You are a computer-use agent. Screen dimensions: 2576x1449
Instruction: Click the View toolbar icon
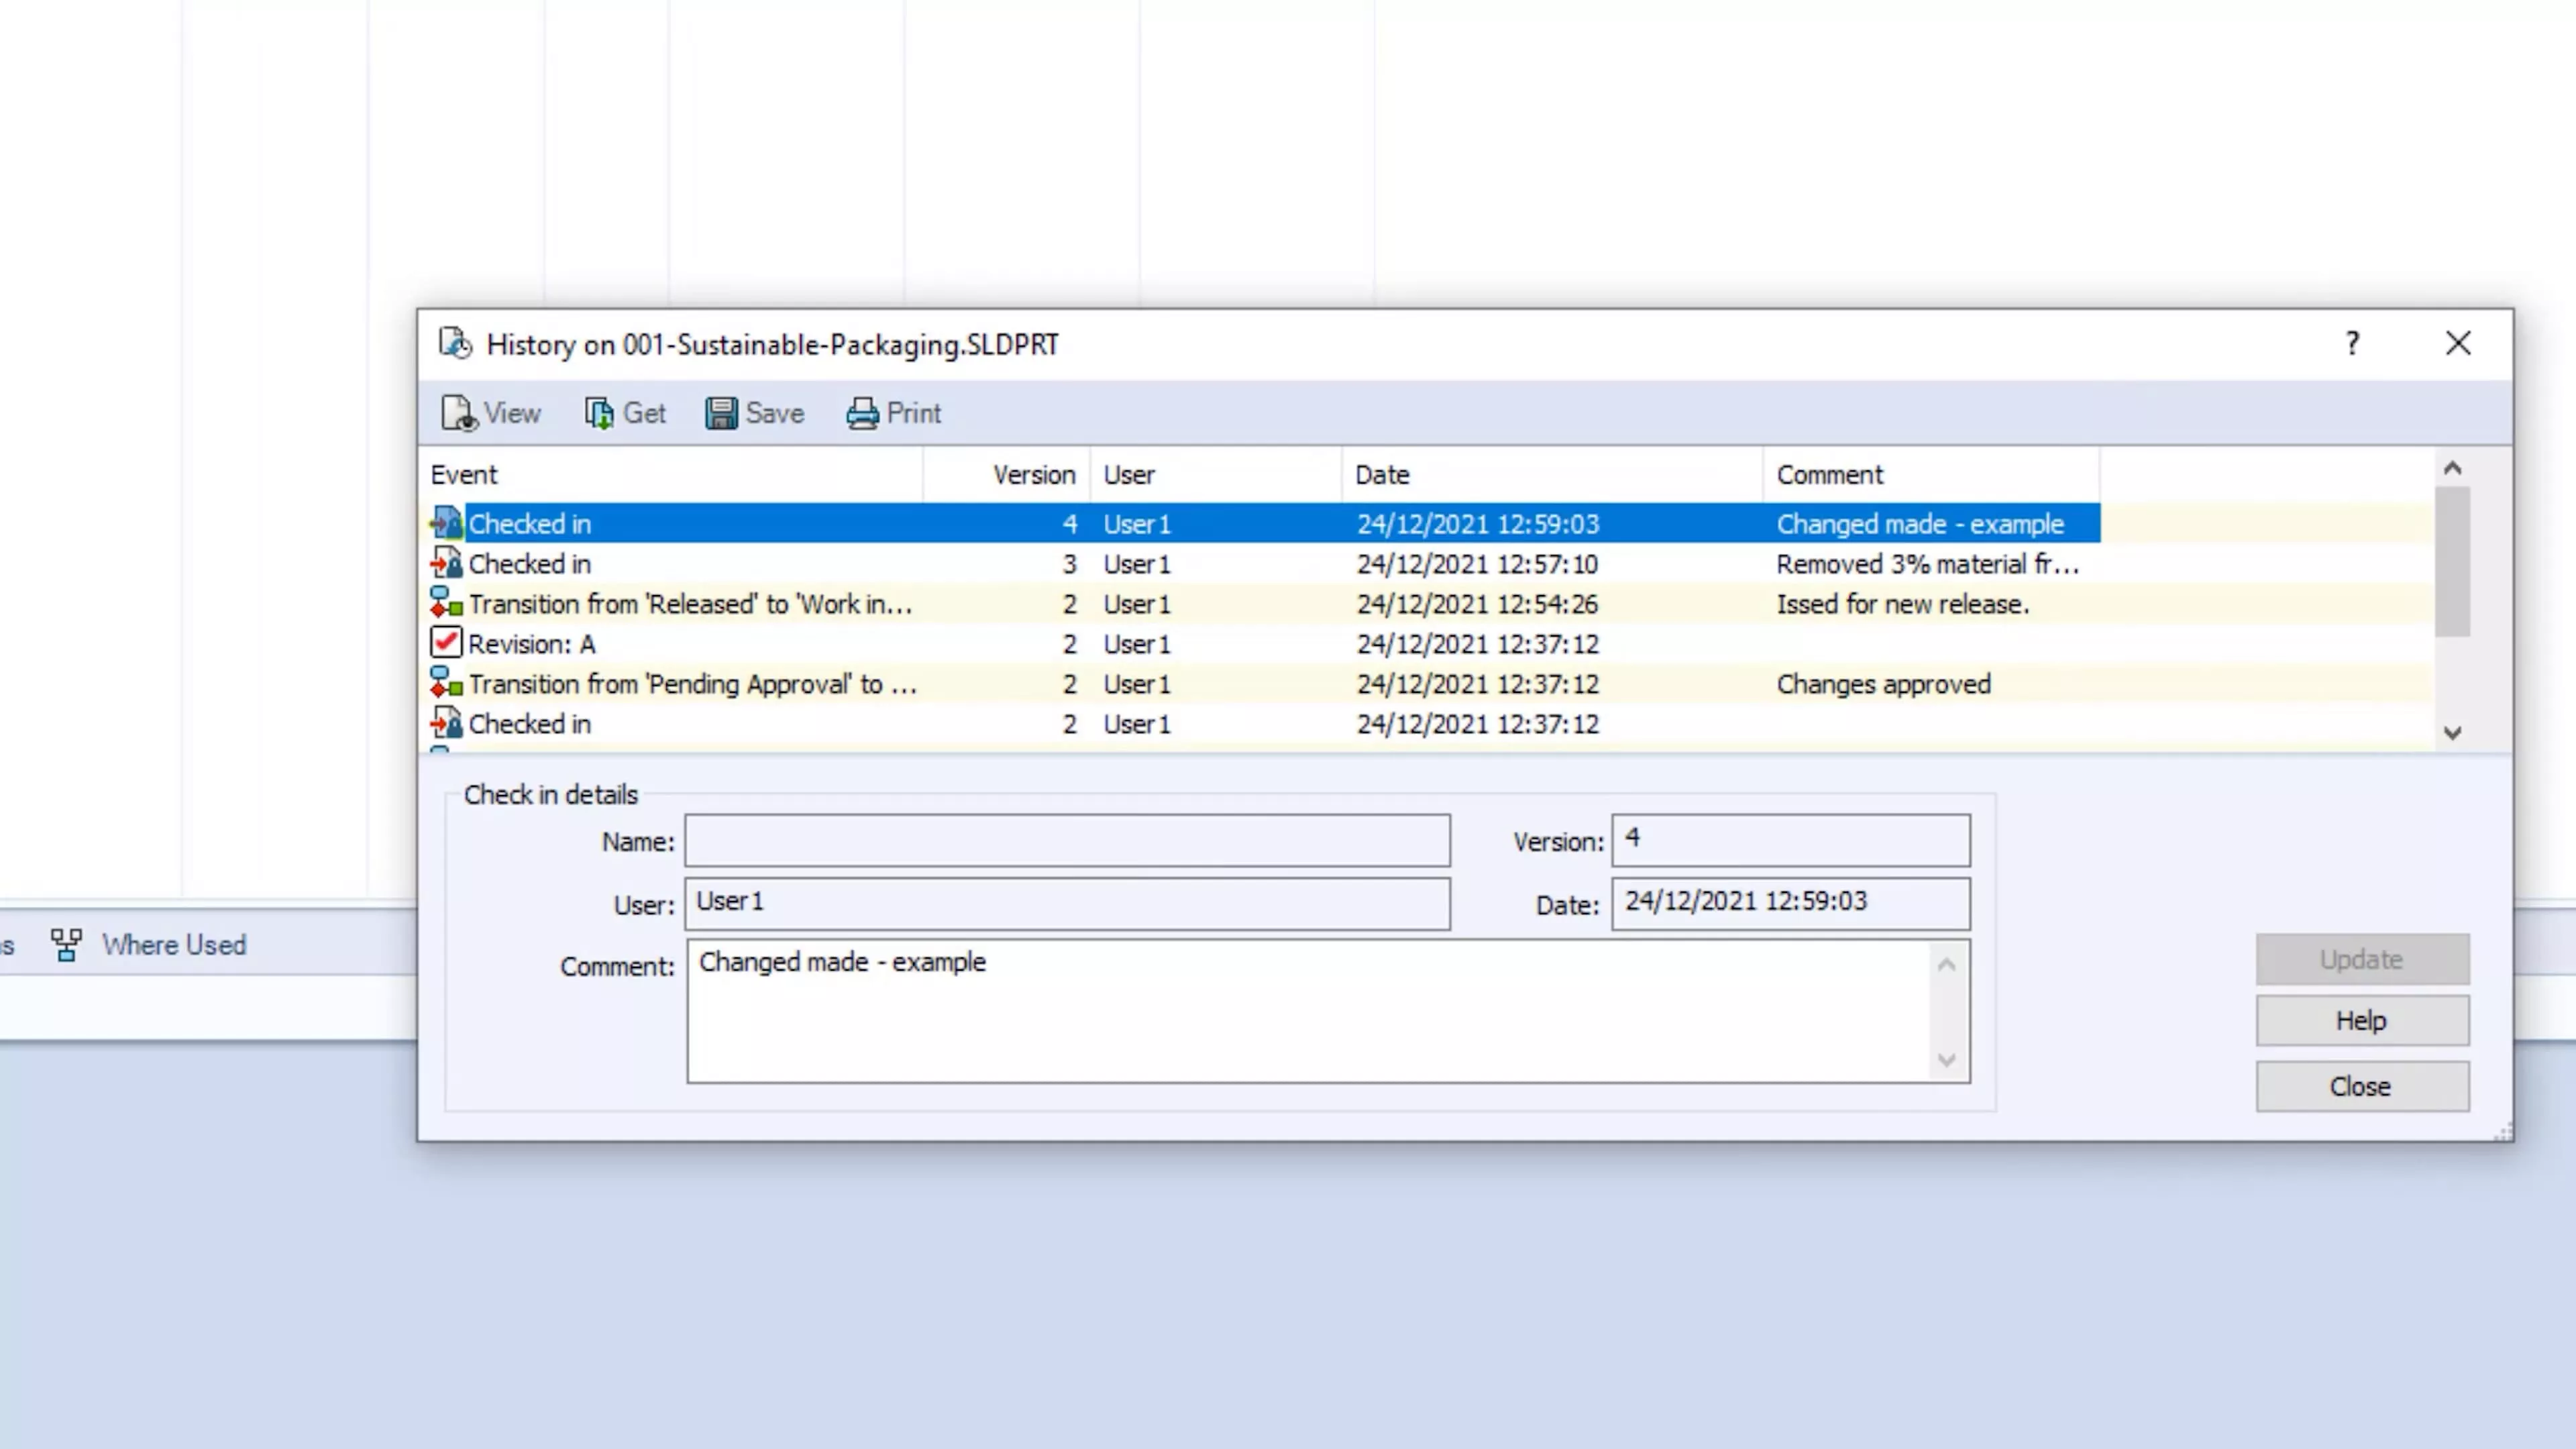point(459,413)
